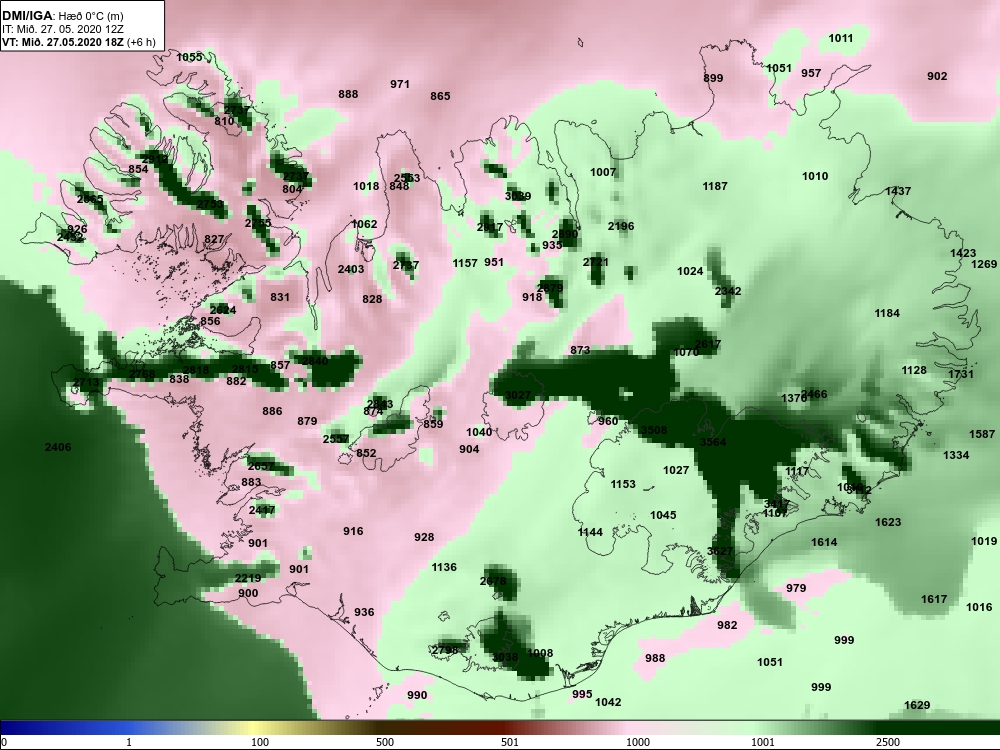Click the map value 979

(796, 589)
